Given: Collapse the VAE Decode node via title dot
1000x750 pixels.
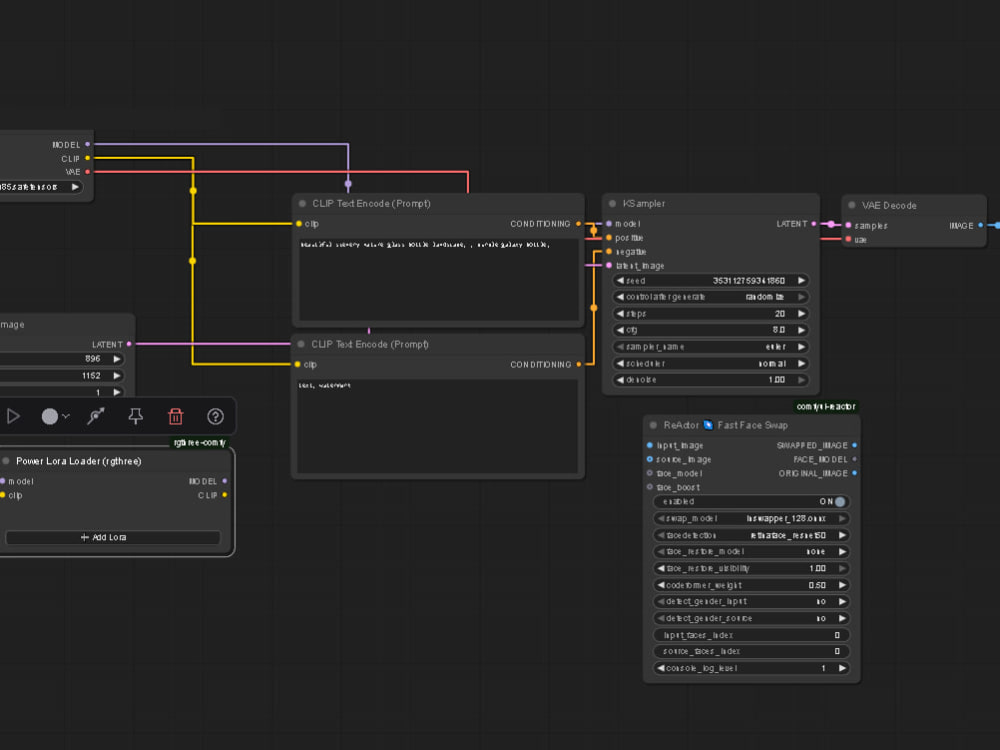Looking at the screenshot, I should pos(851,205).
